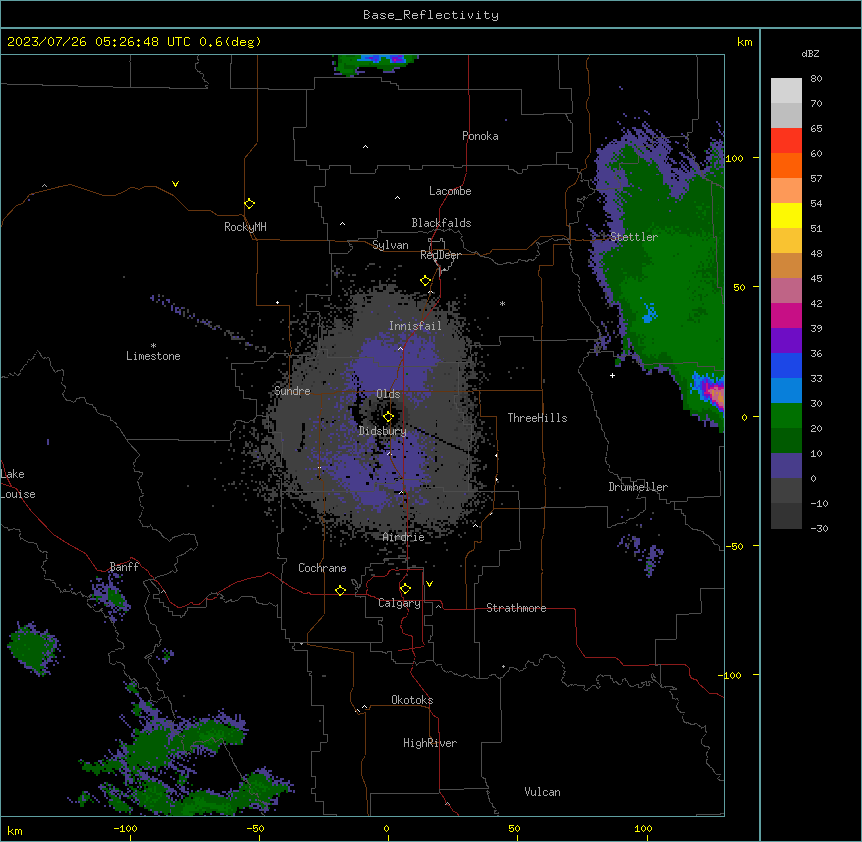The image size is (862, 842).
Task: Click the white plus marker west of Drumheller
Action: point(612,375)
